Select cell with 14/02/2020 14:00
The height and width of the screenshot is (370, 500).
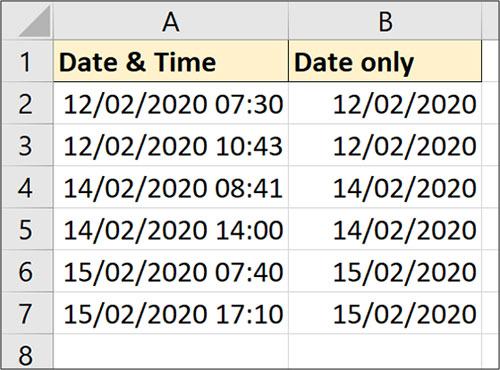pos(171,229)
